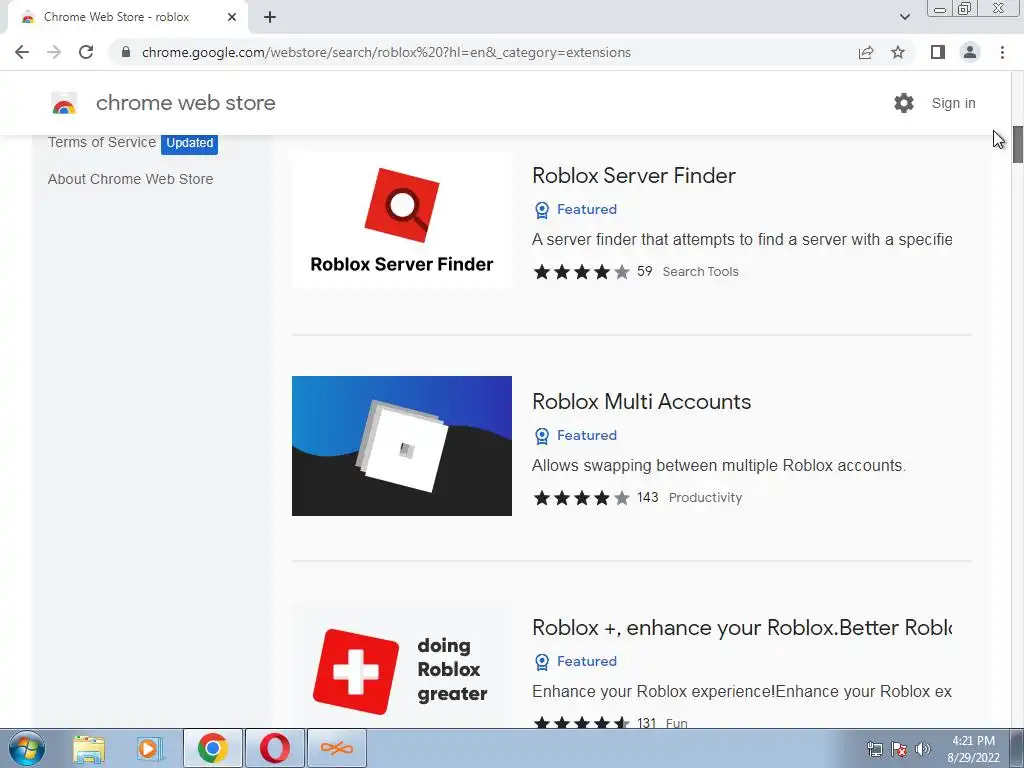Open the web store settings gear
The image size is (1024, 768).
(904, 103)
